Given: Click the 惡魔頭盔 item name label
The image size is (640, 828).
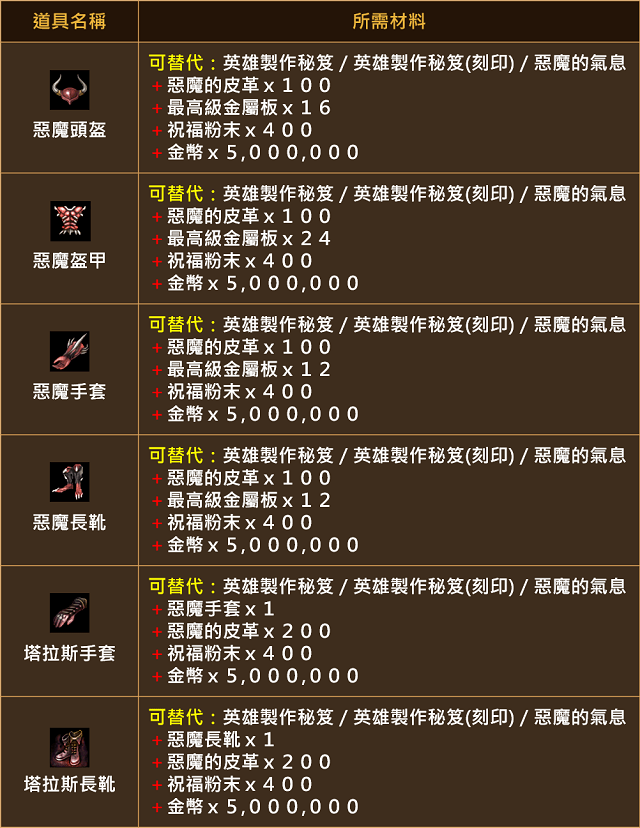Looking at the screenshot, I should (x=70, y=130).
